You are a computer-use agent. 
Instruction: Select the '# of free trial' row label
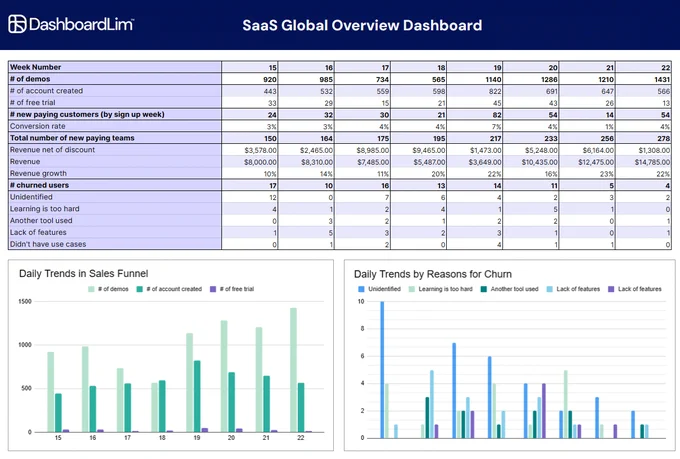pos(33,102)
